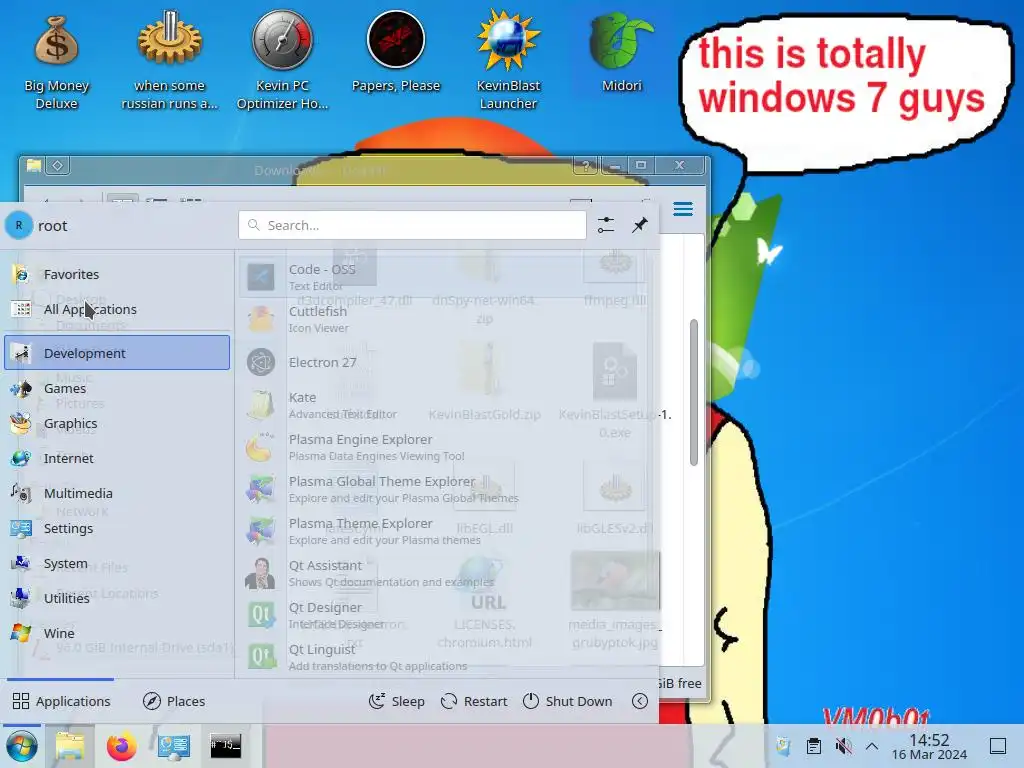The image size is (1024, 768).
Task: Open the Wine category
Action: tap(117, 633)
